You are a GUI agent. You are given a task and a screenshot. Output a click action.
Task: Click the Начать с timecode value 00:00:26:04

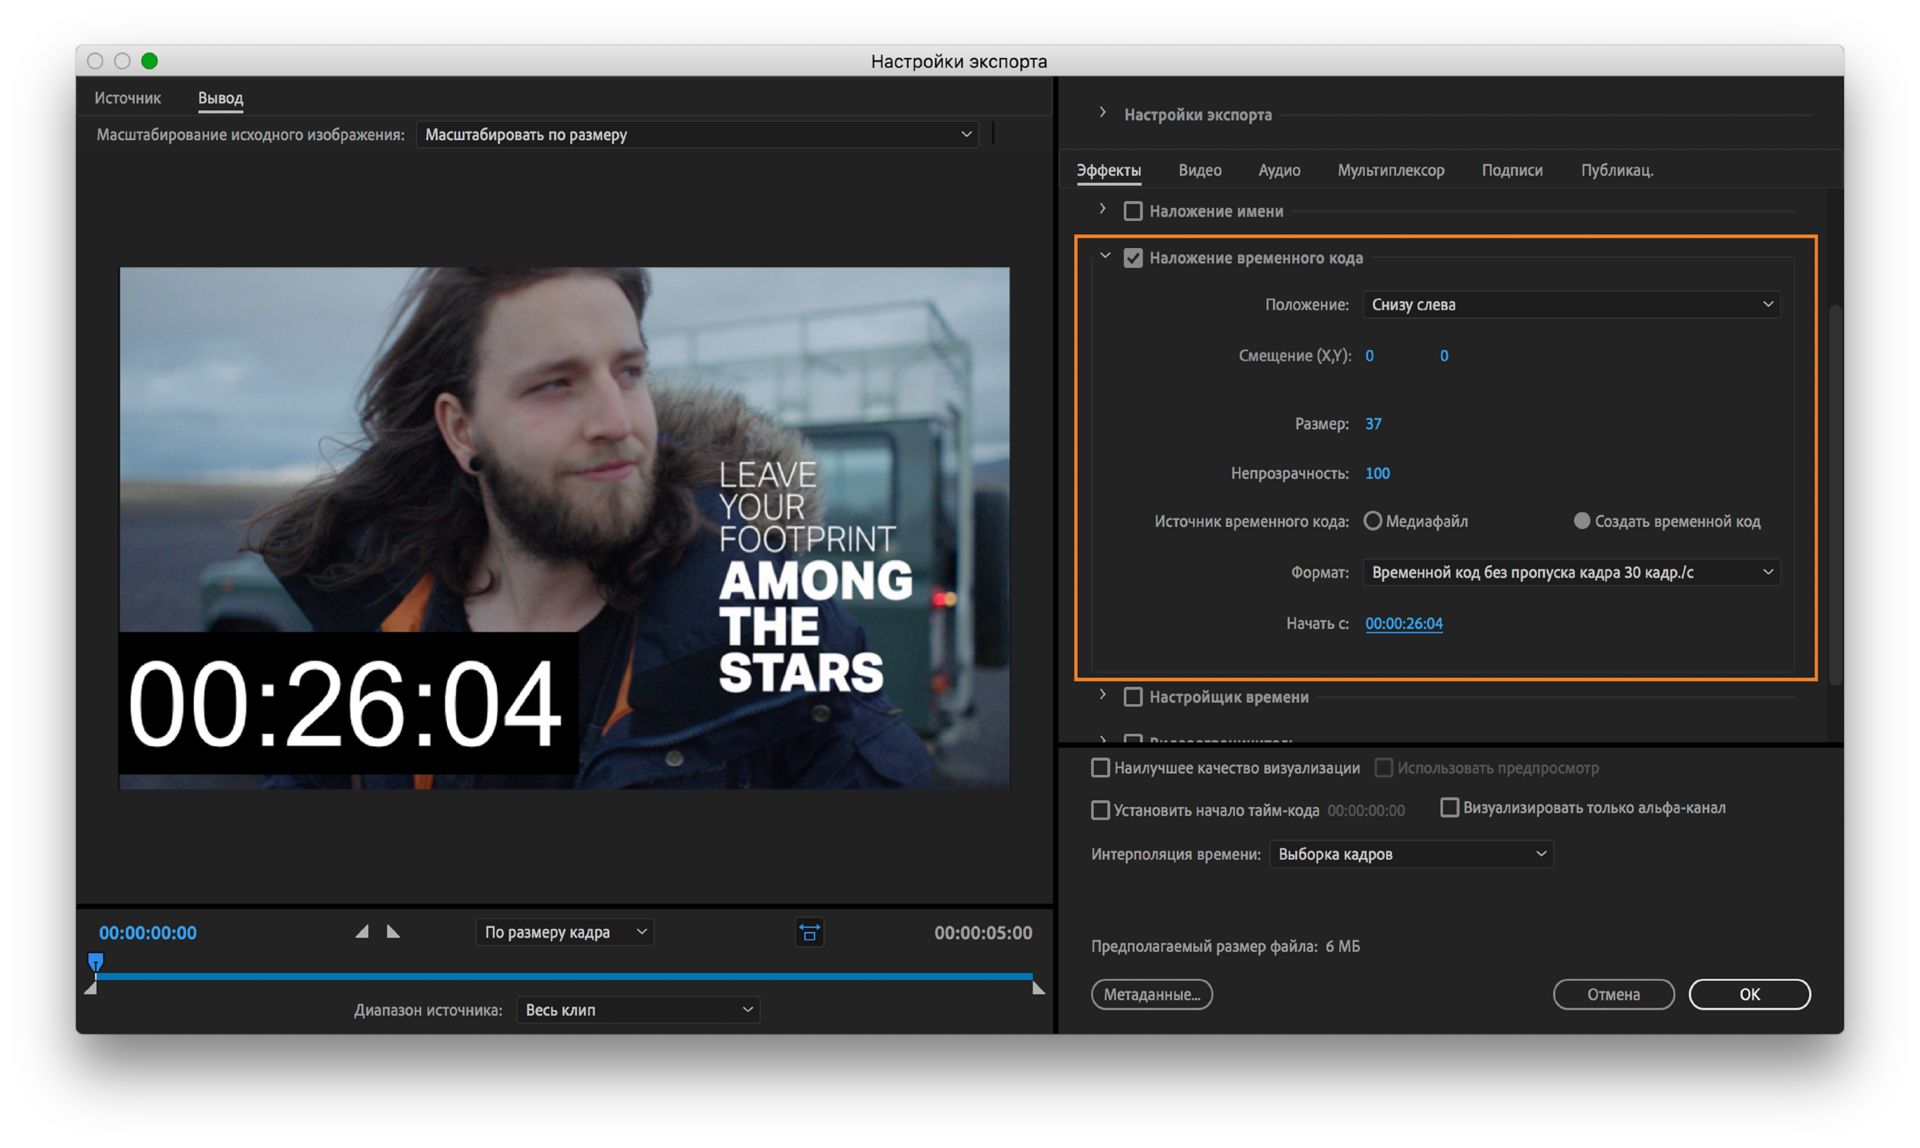[x=1403, y=623]
